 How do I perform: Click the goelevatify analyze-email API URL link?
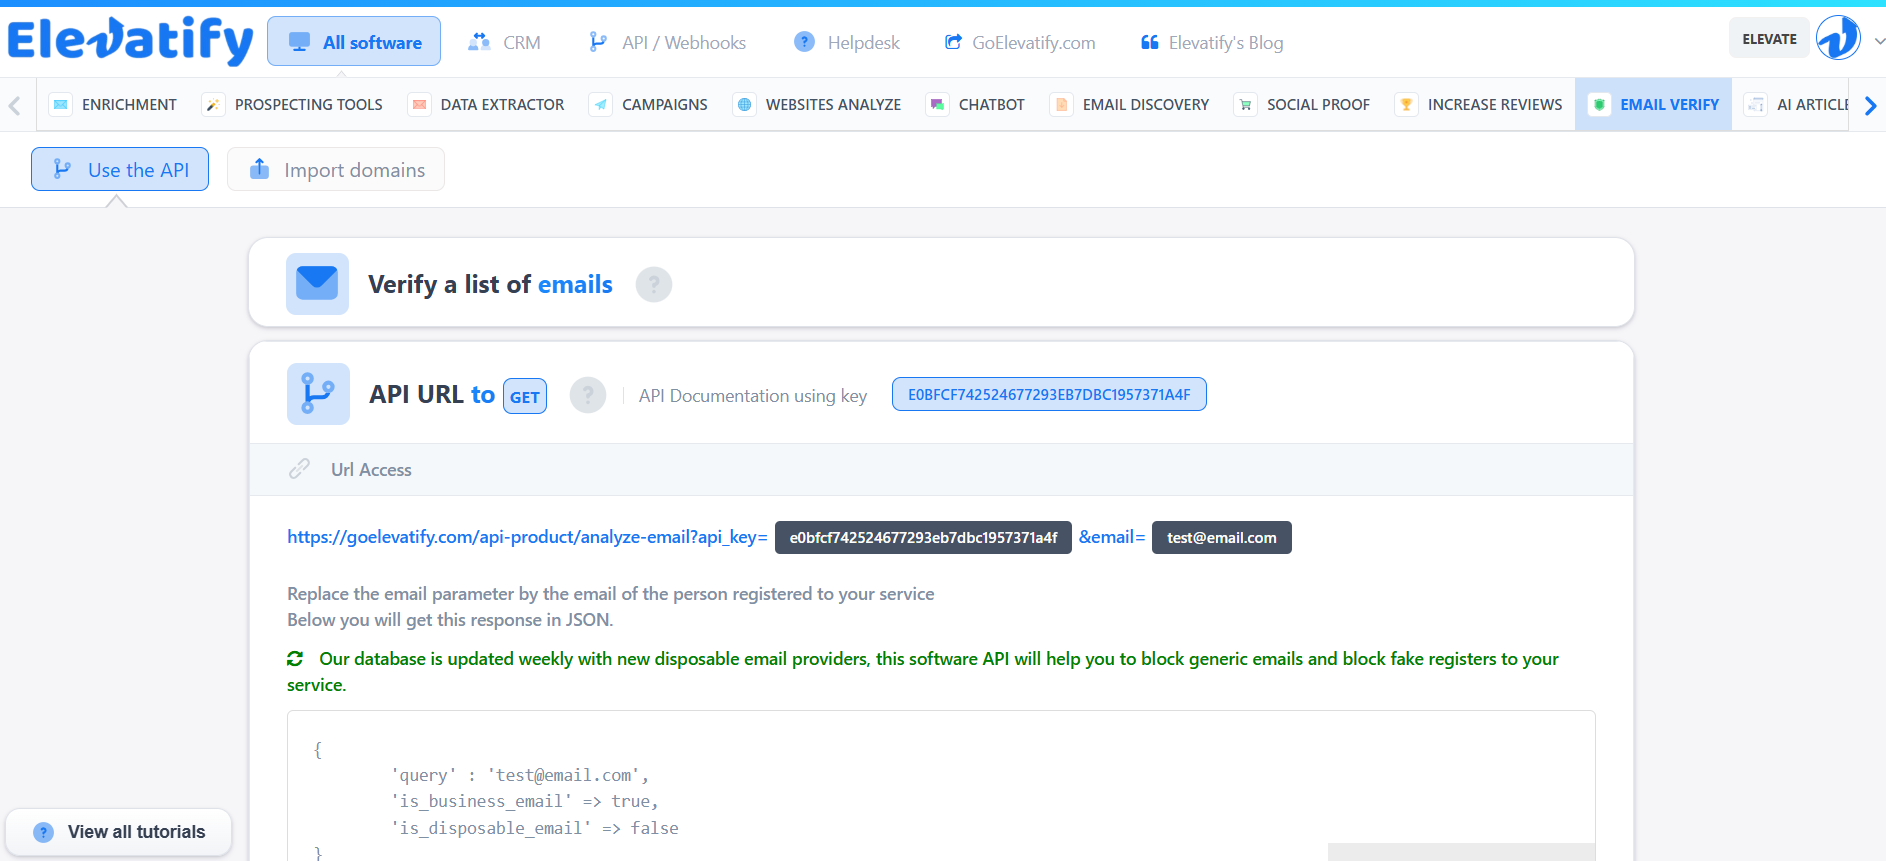(x=527, y=537)
